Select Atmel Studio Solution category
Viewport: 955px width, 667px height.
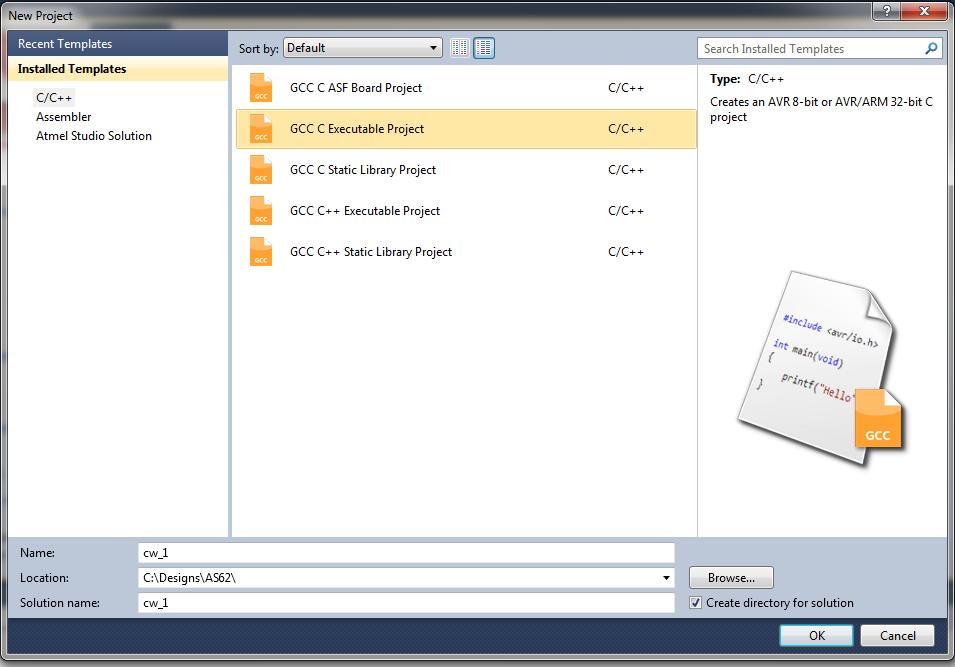tap(94, 136)
